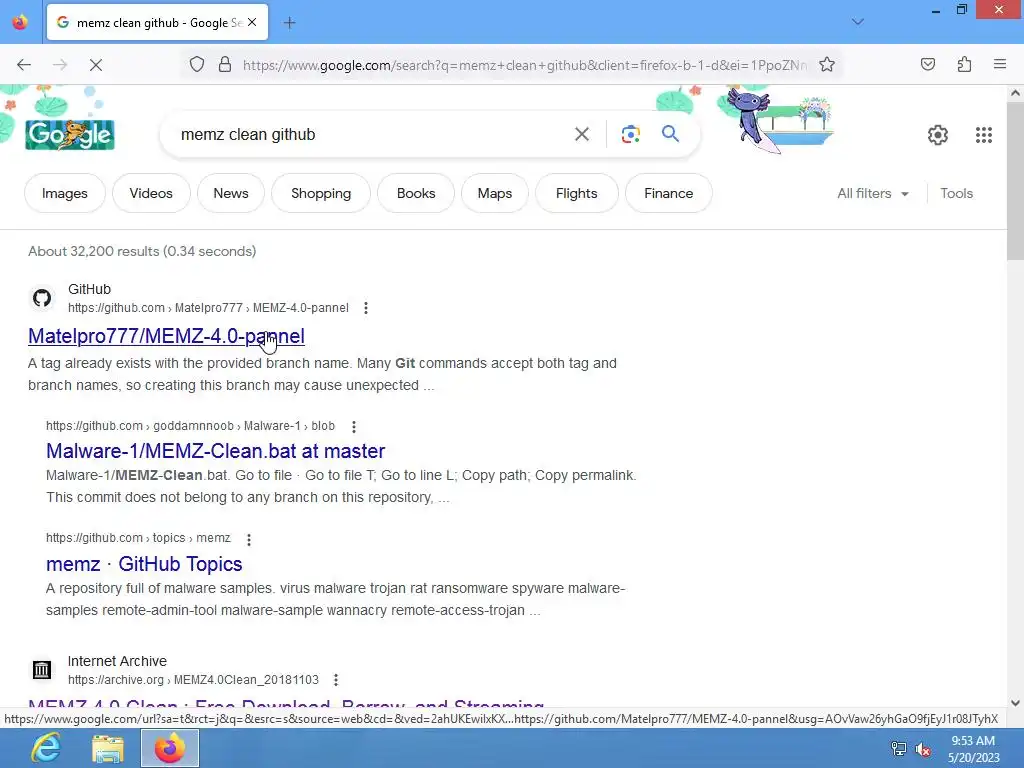This screenshot has height=768, width=1024.
Task: Open Google apps grid
Action: 984,135
